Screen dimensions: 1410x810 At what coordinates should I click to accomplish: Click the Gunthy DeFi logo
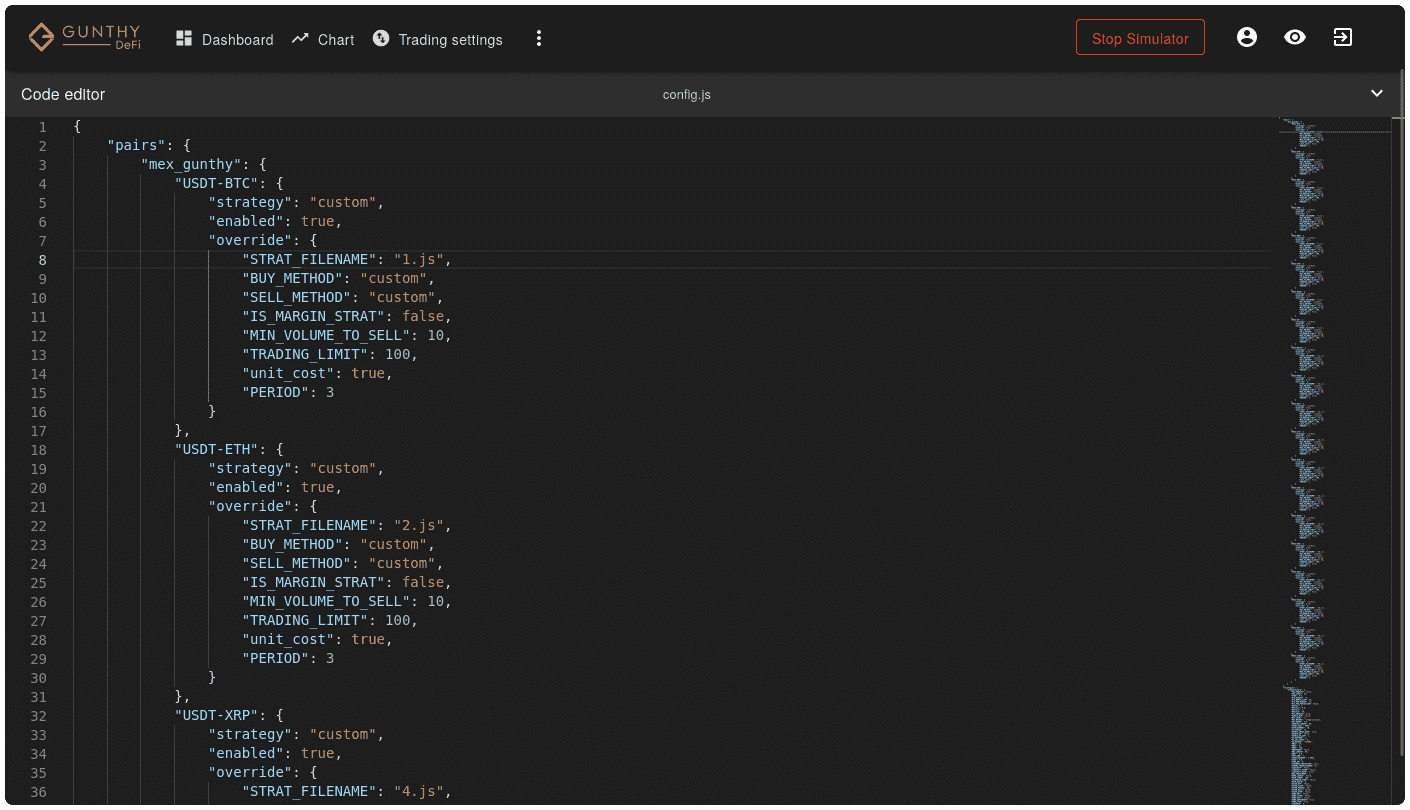coord(84,38)
